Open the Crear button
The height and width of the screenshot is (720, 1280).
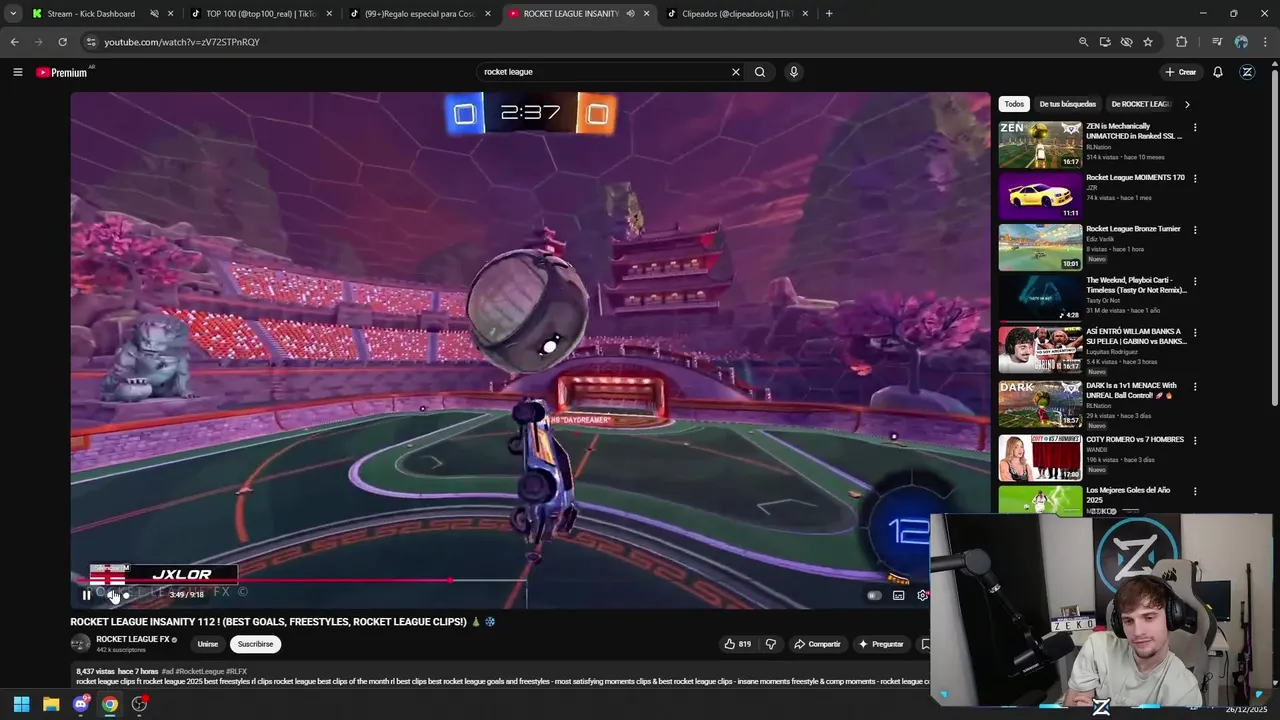[x=1180, y=72]
